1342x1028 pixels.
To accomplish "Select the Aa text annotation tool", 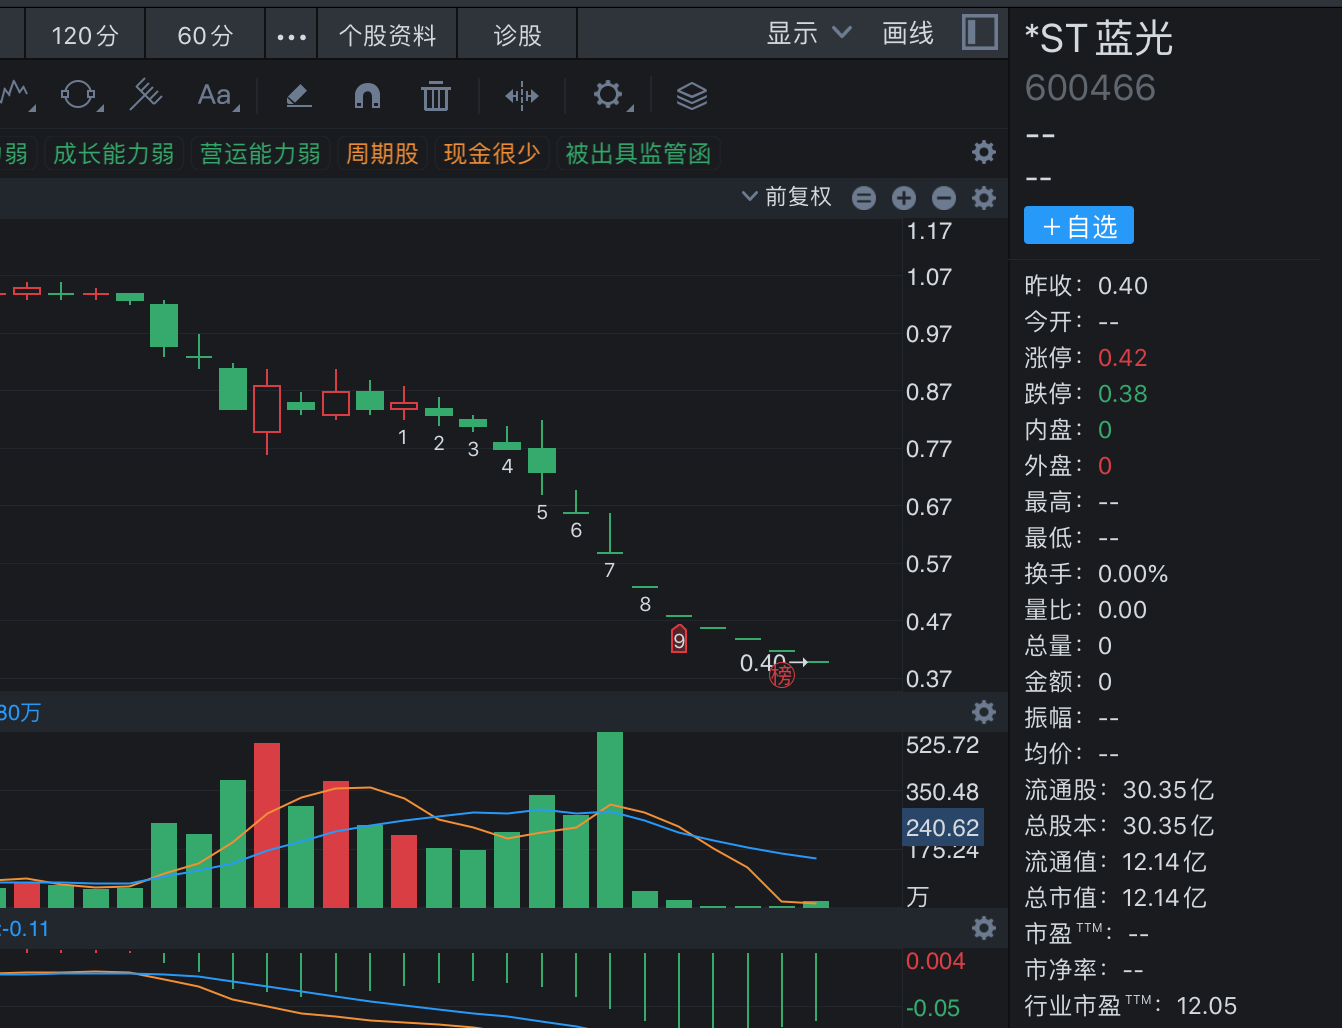I will [x=215, y=96].
